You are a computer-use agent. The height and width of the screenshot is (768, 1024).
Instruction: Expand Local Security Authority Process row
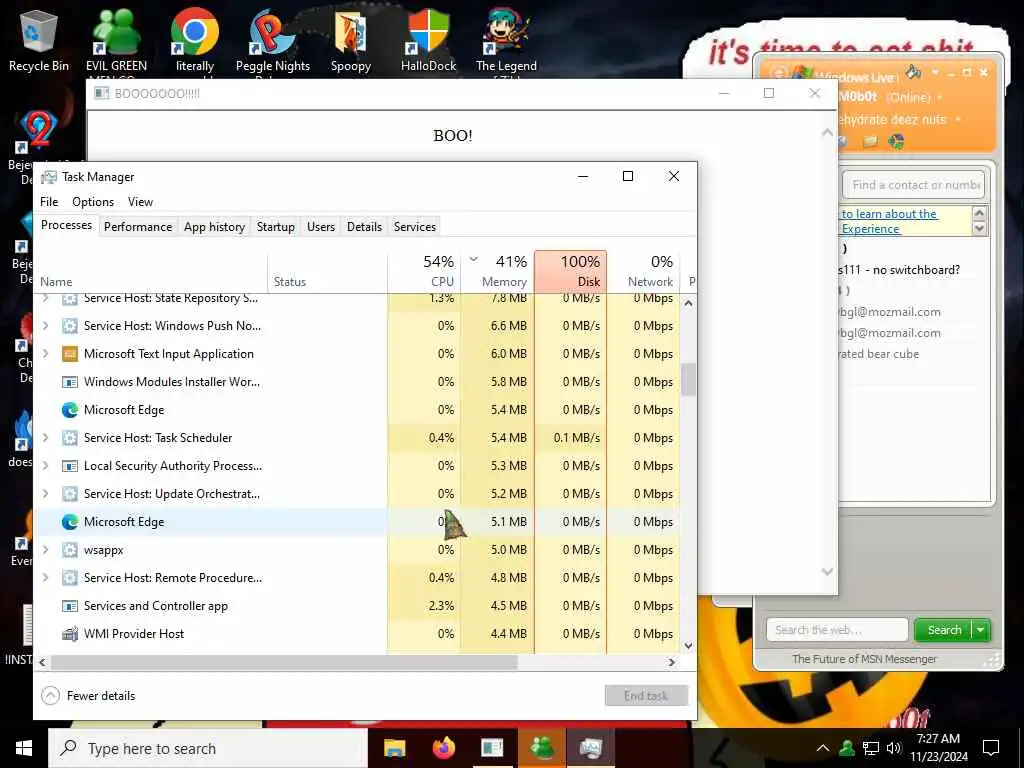45,466
